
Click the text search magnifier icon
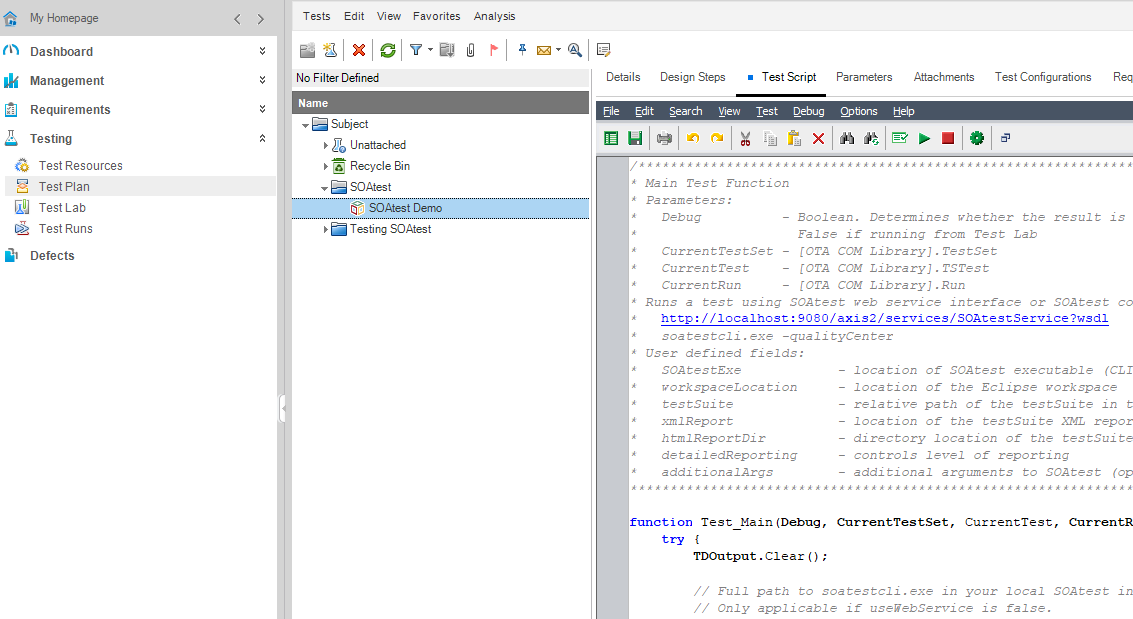click(575, 50)
